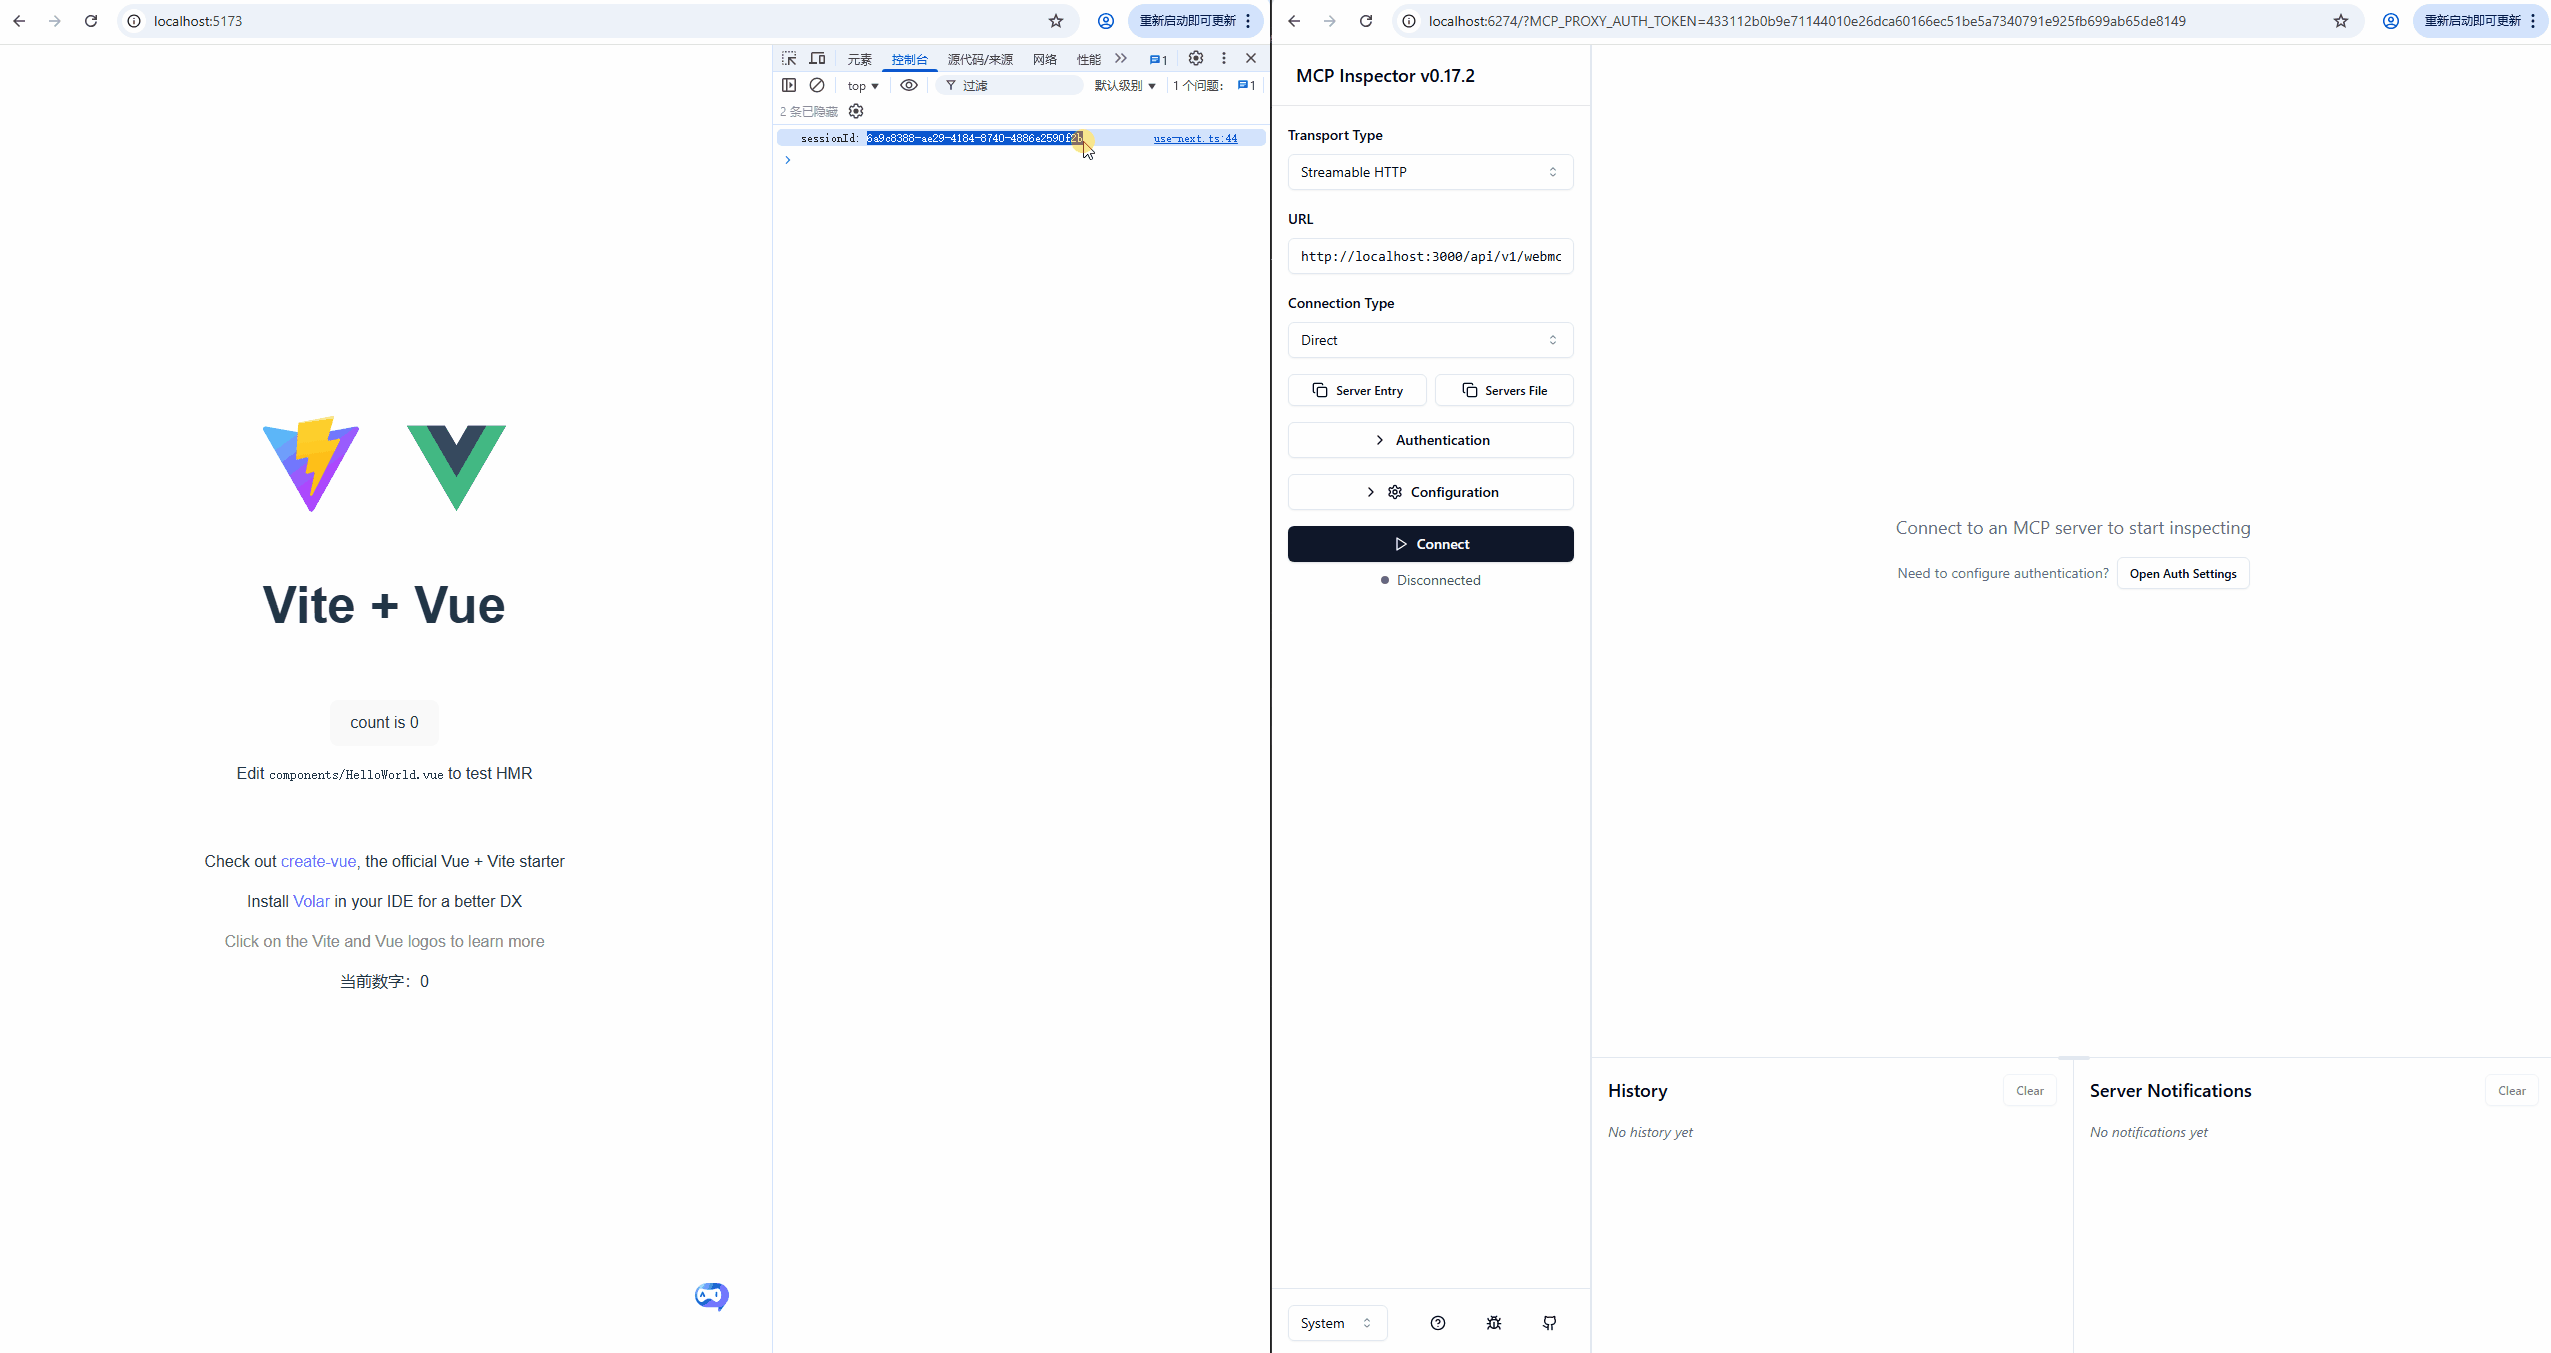Open live expression eye icon in console
Image resolution: width=2551 pixels, height=1353 pixels.
pyautogui.click(x=908, y=86)
